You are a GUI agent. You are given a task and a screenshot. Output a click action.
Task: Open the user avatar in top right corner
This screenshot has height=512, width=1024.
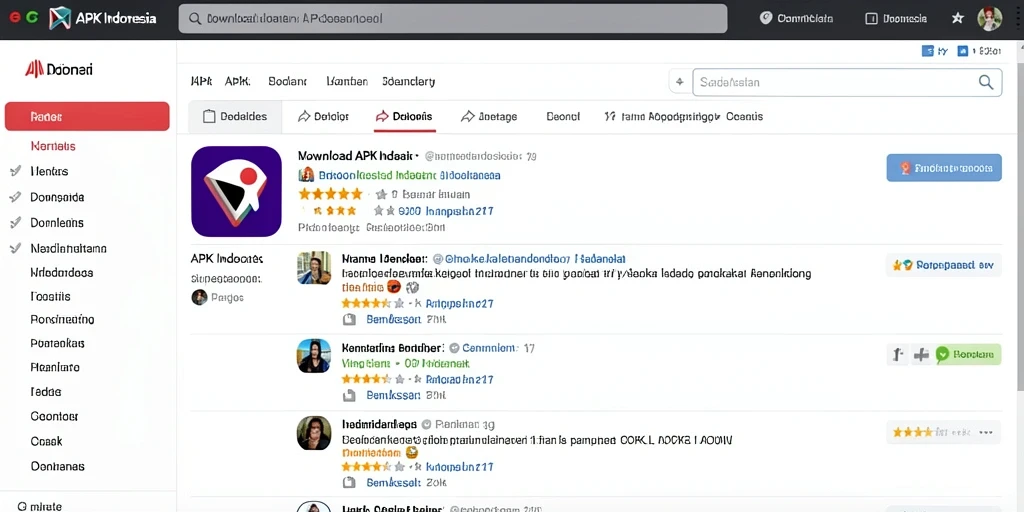989,18
